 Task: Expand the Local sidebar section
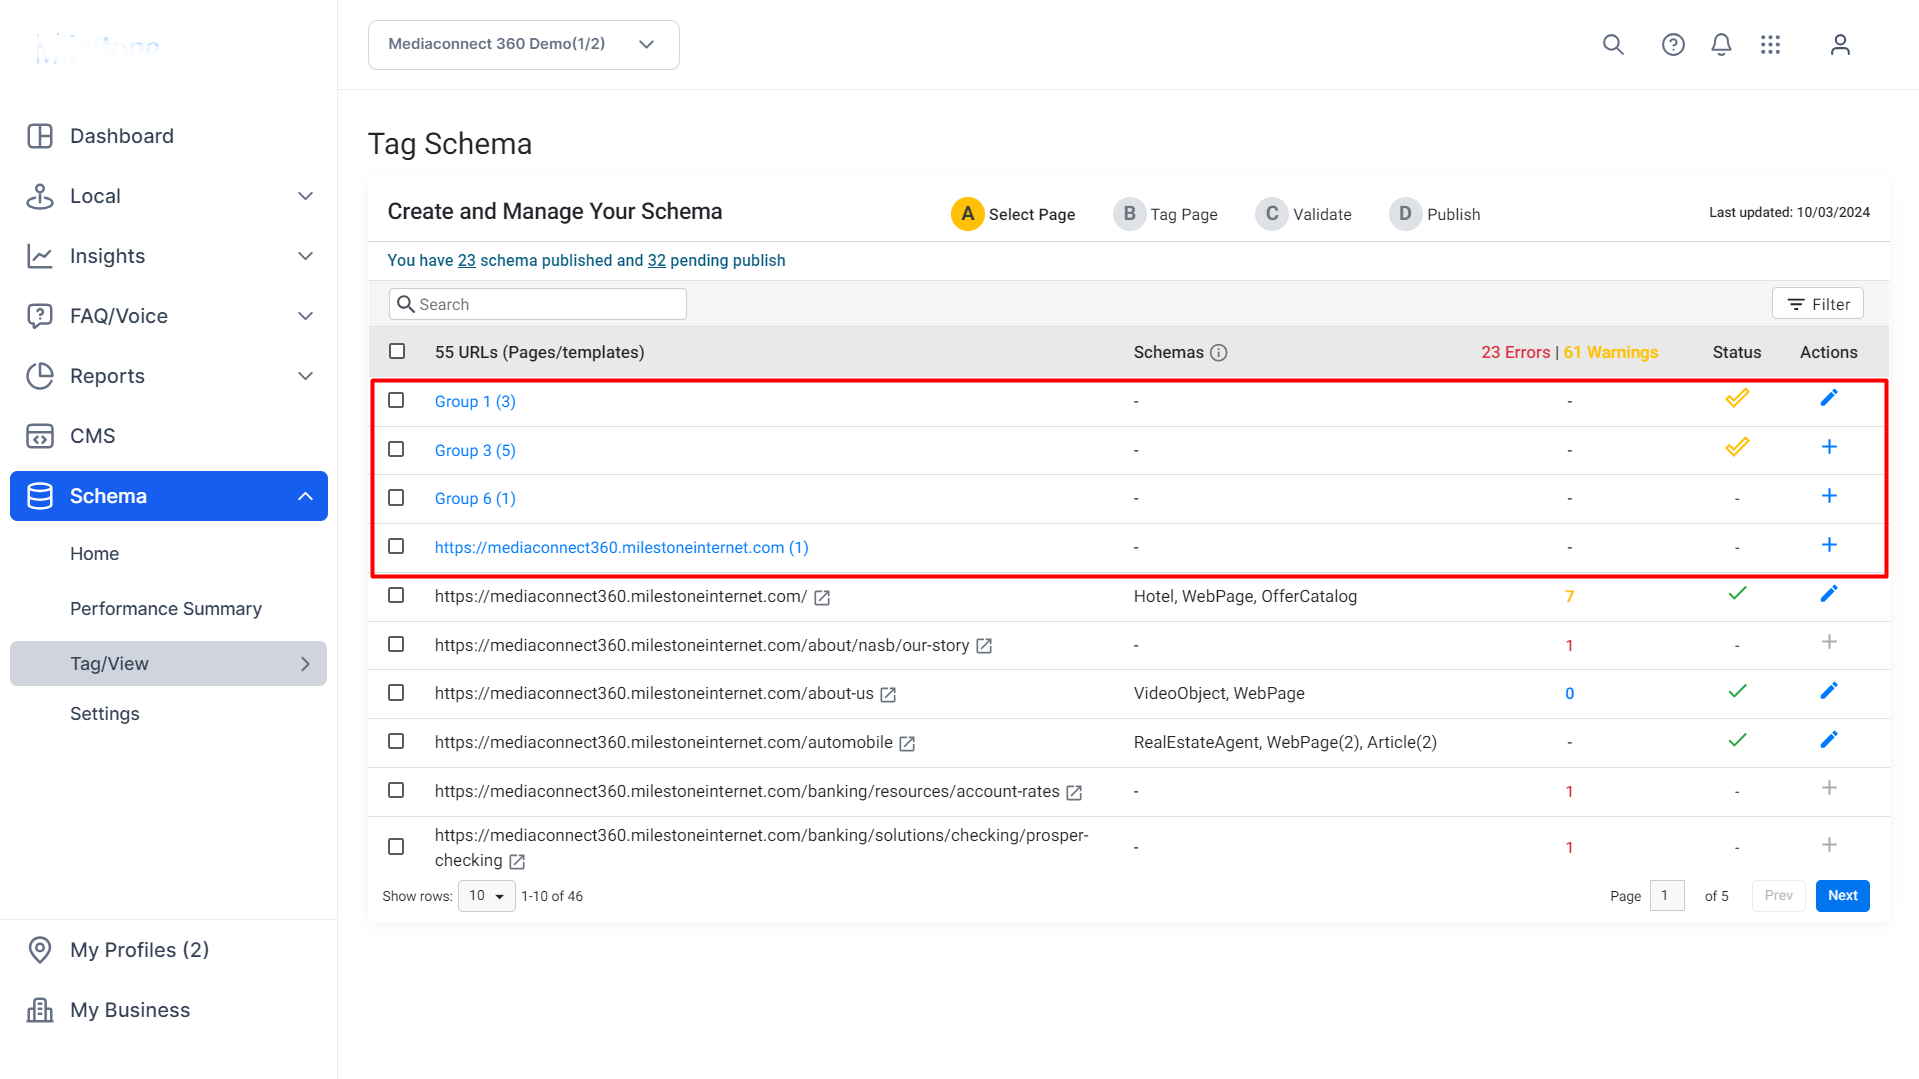[306, 196]
